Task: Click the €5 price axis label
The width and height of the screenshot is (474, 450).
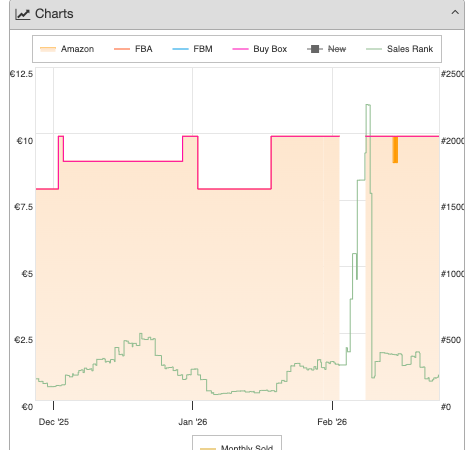Action: pos(27,274)
